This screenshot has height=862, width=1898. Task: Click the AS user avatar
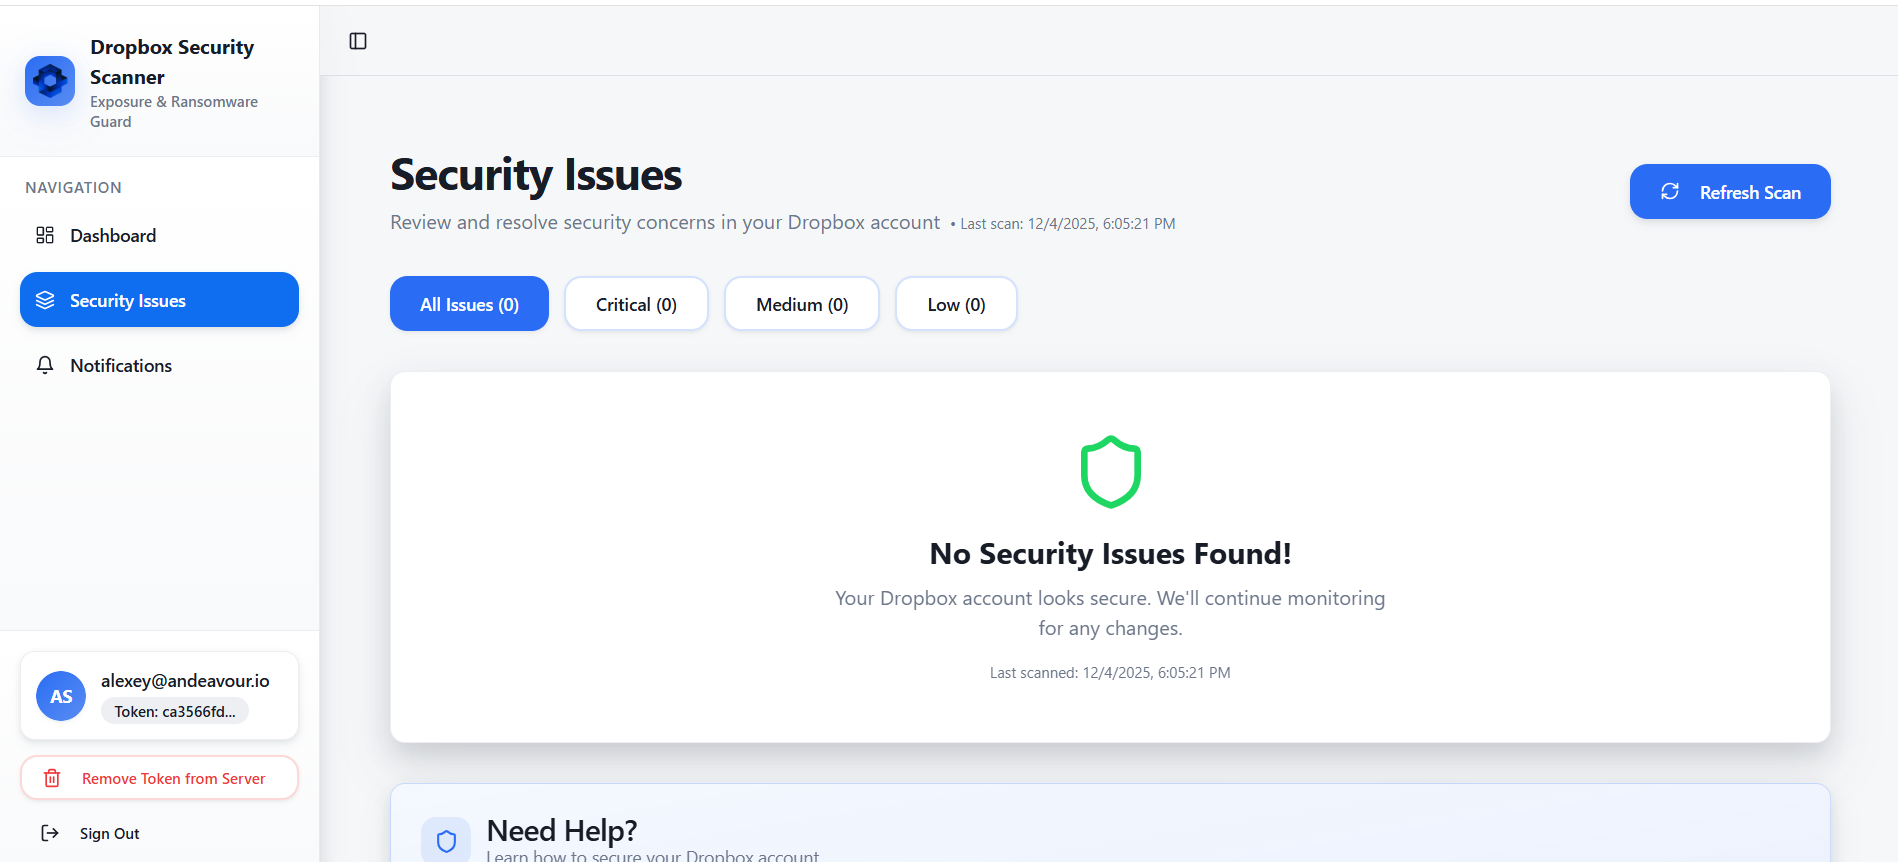pyautogui.click(x=61, y=696)
